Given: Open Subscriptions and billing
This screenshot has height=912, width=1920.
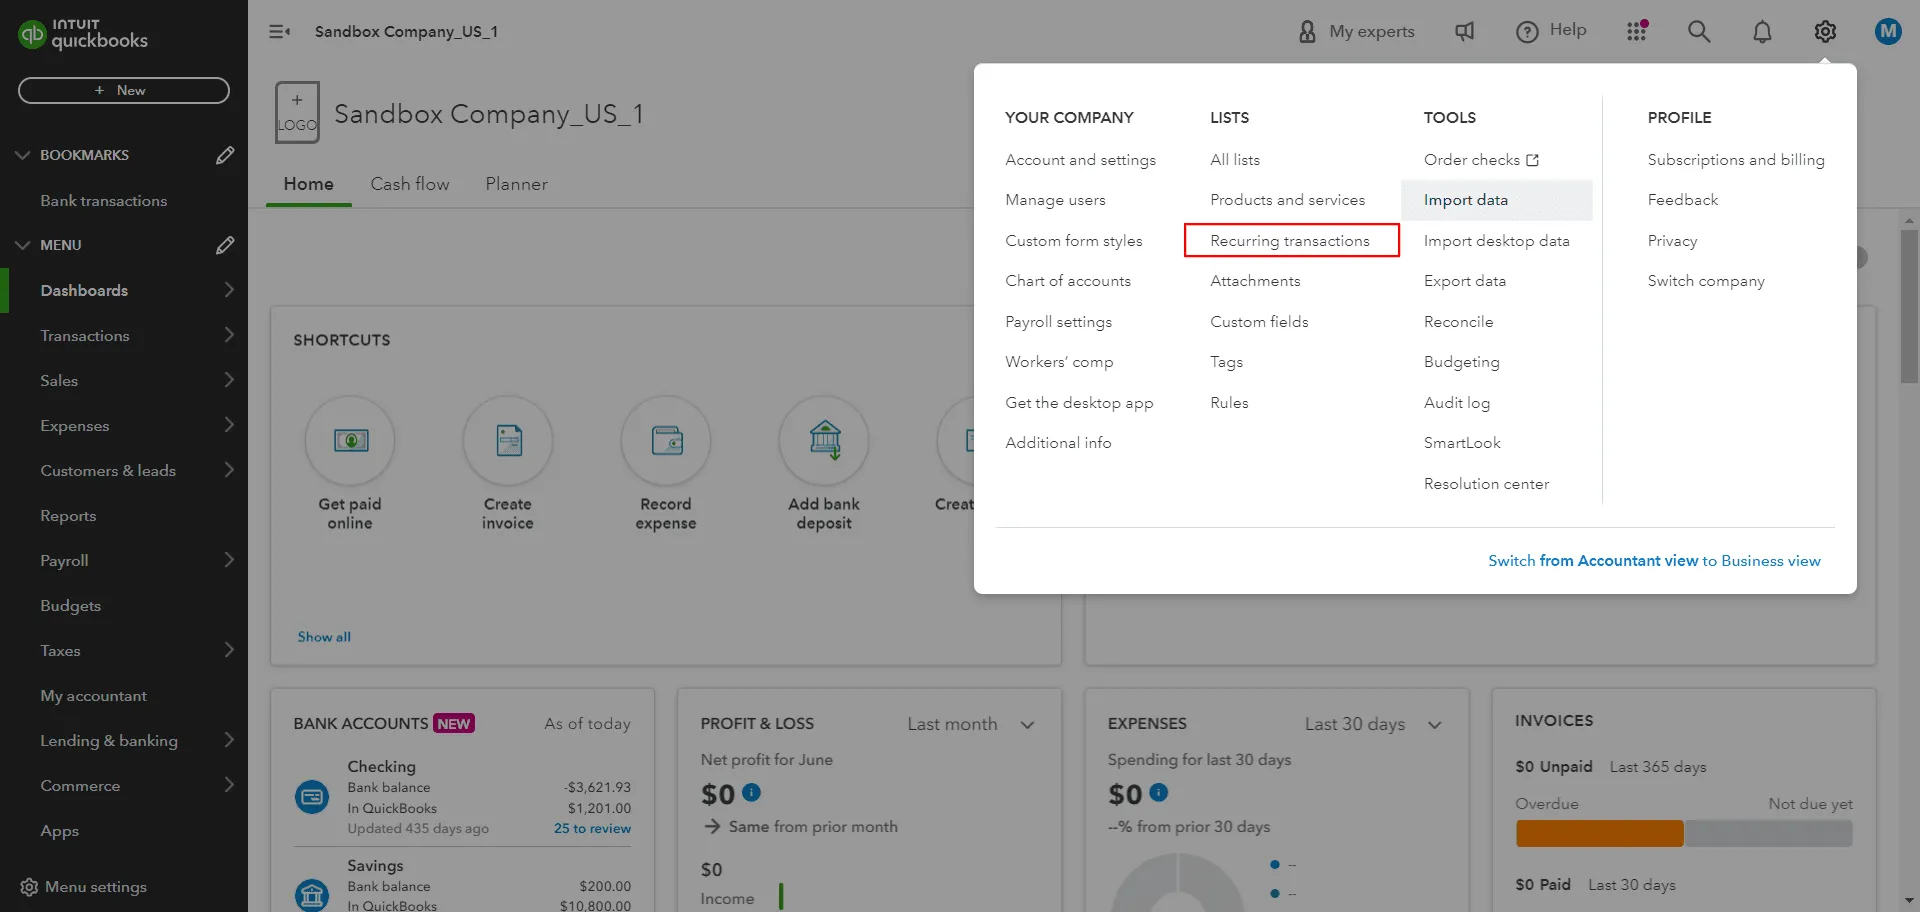Looking at the screenshot, I should (1736, 160).
